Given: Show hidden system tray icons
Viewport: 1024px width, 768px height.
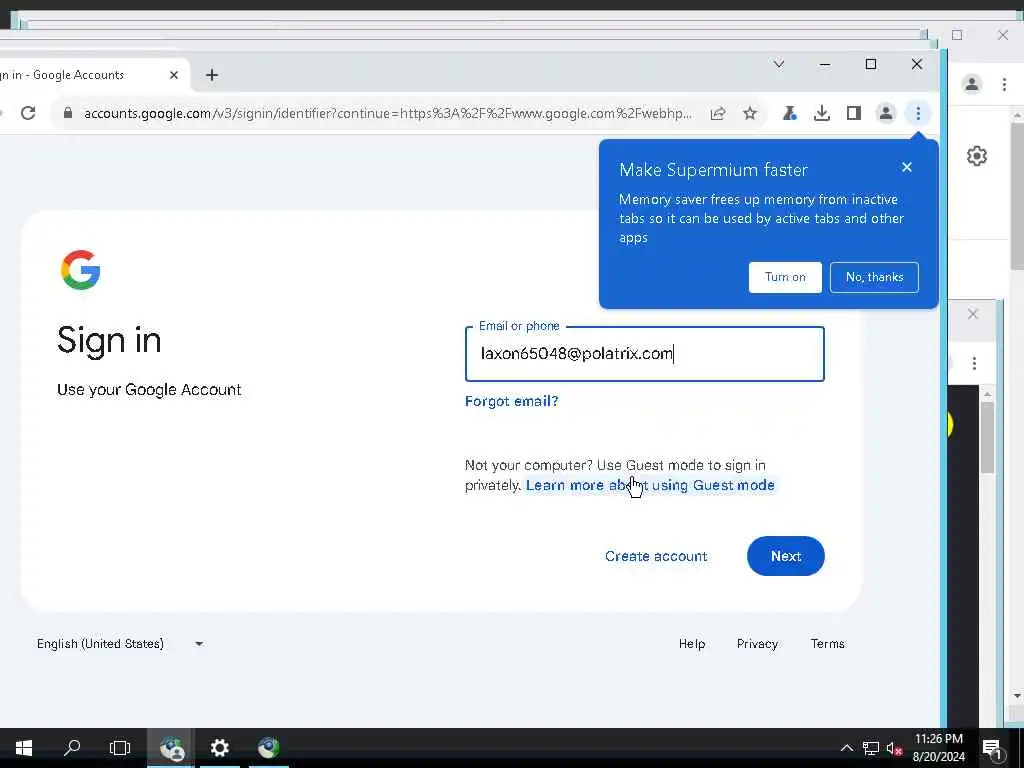Looking at the screenshot, I should point(846,748).
